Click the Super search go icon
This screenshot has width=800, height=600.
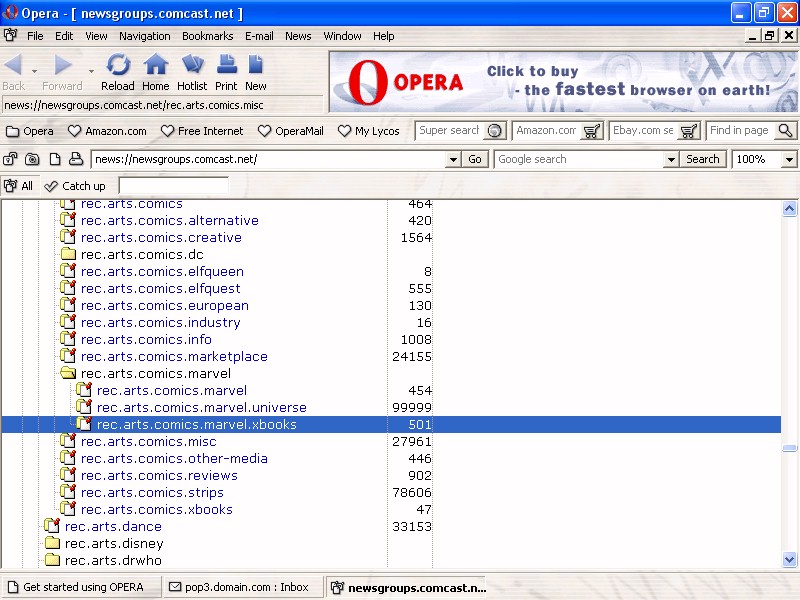tap(494, 131)
